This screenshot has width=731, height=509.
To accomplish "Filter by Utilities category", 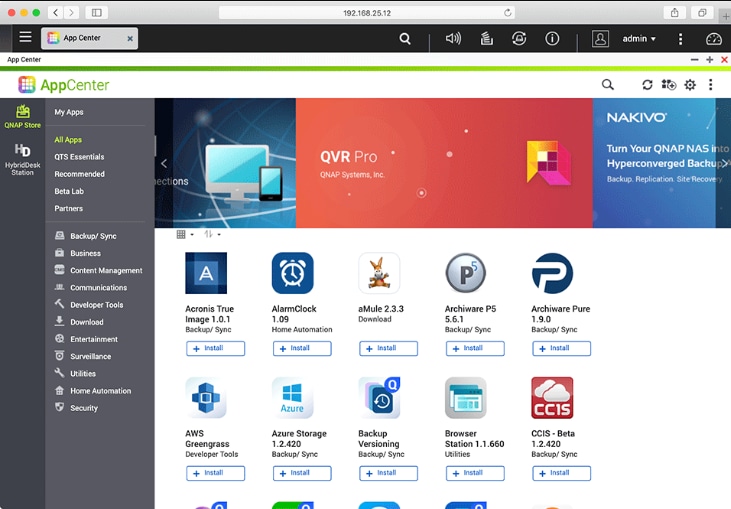I will pos(75,373).
